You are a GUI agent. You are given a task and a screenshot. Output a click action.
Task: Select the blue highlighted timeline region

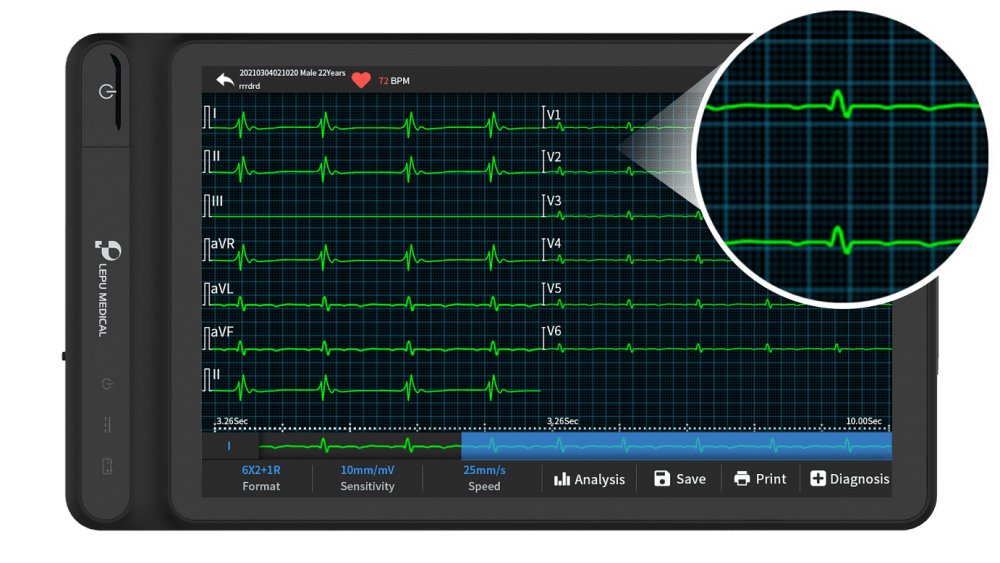(676, 445)
